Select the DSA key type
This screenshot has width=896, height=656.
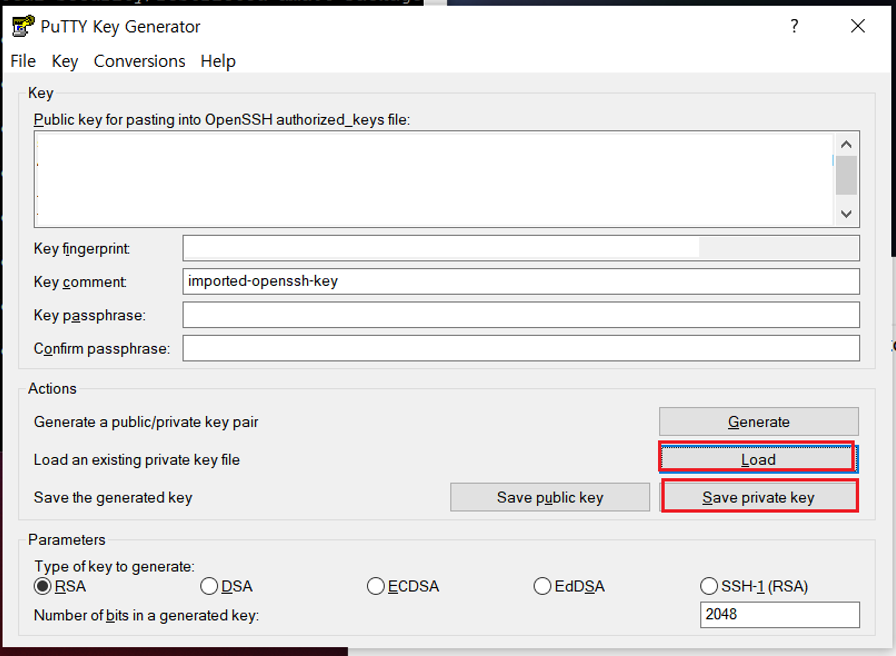pos(226,586)
